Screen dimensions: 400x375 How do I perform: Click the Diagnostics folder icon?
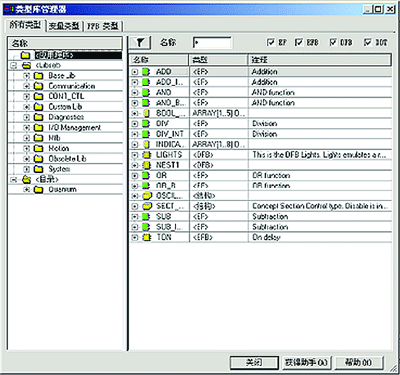point(39,117)
